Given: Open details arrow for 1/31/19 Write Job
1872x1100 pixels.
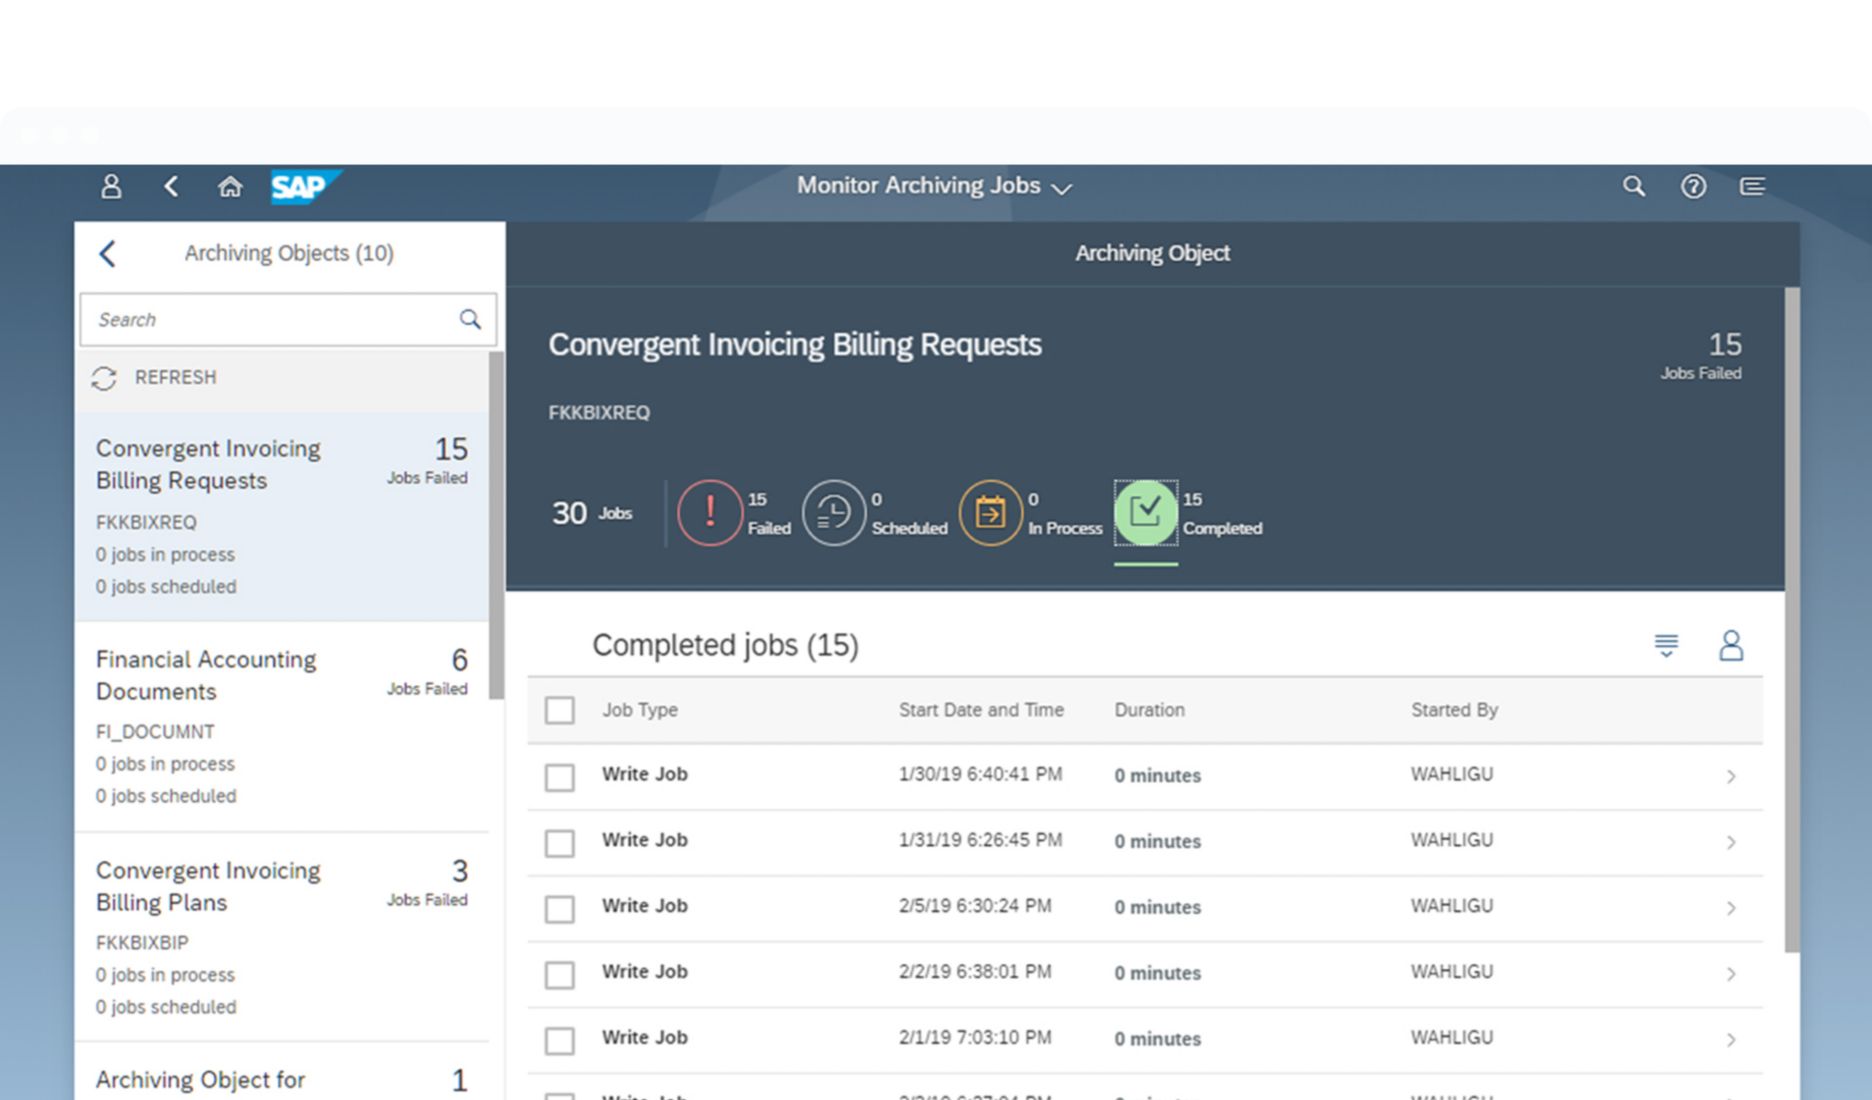Looking at the screenshot, I should click(1730, 843).
